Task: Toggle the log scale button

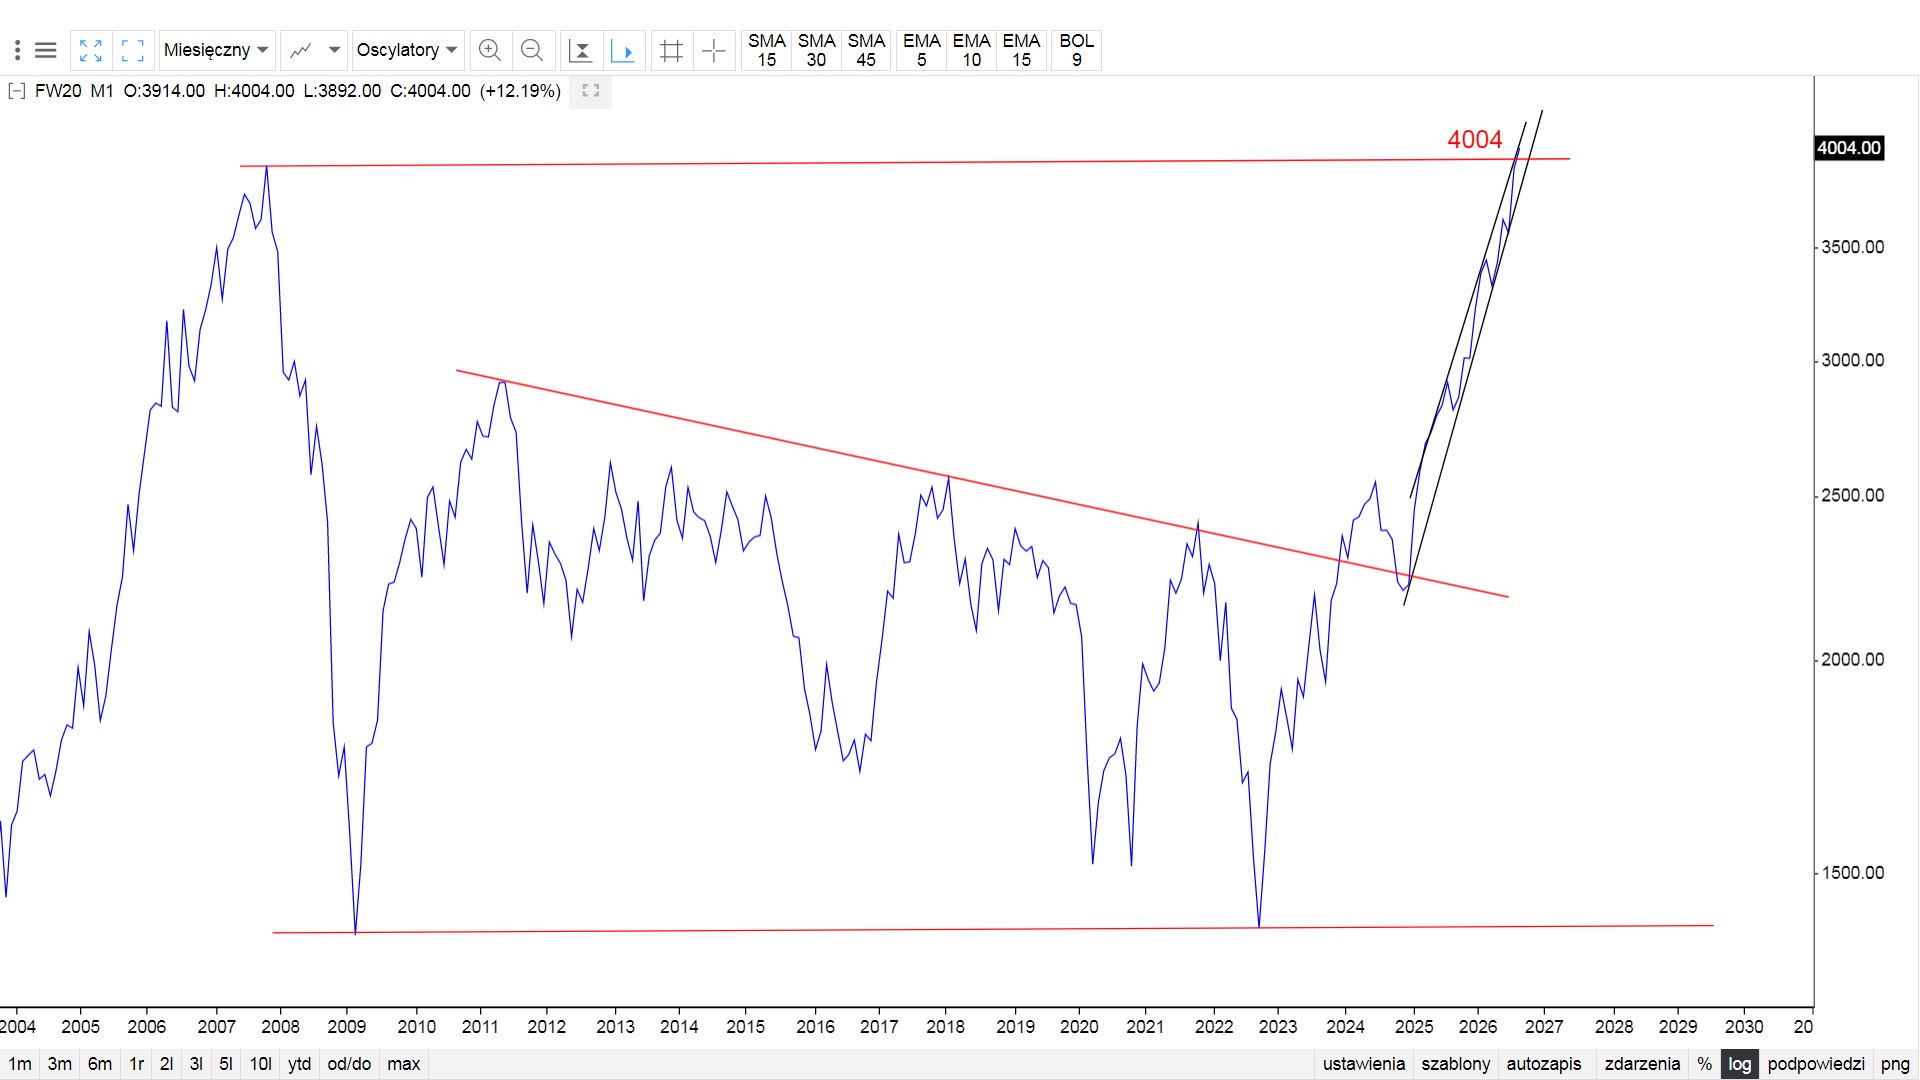Action: pos(1740,1064)
